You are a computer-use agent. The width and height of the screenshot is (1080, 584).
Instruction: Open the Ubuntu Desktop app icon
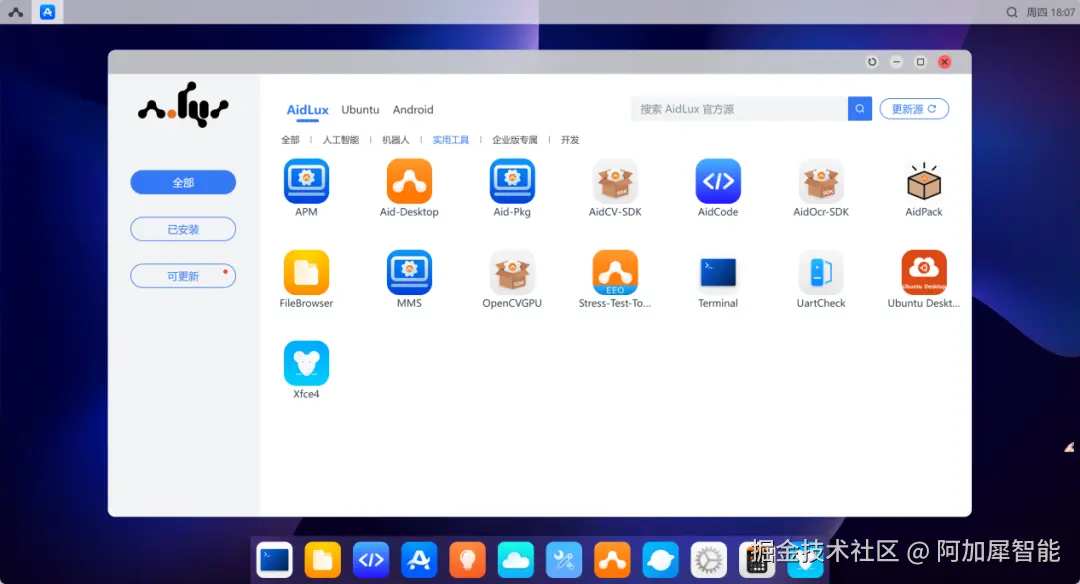point(924,272)
